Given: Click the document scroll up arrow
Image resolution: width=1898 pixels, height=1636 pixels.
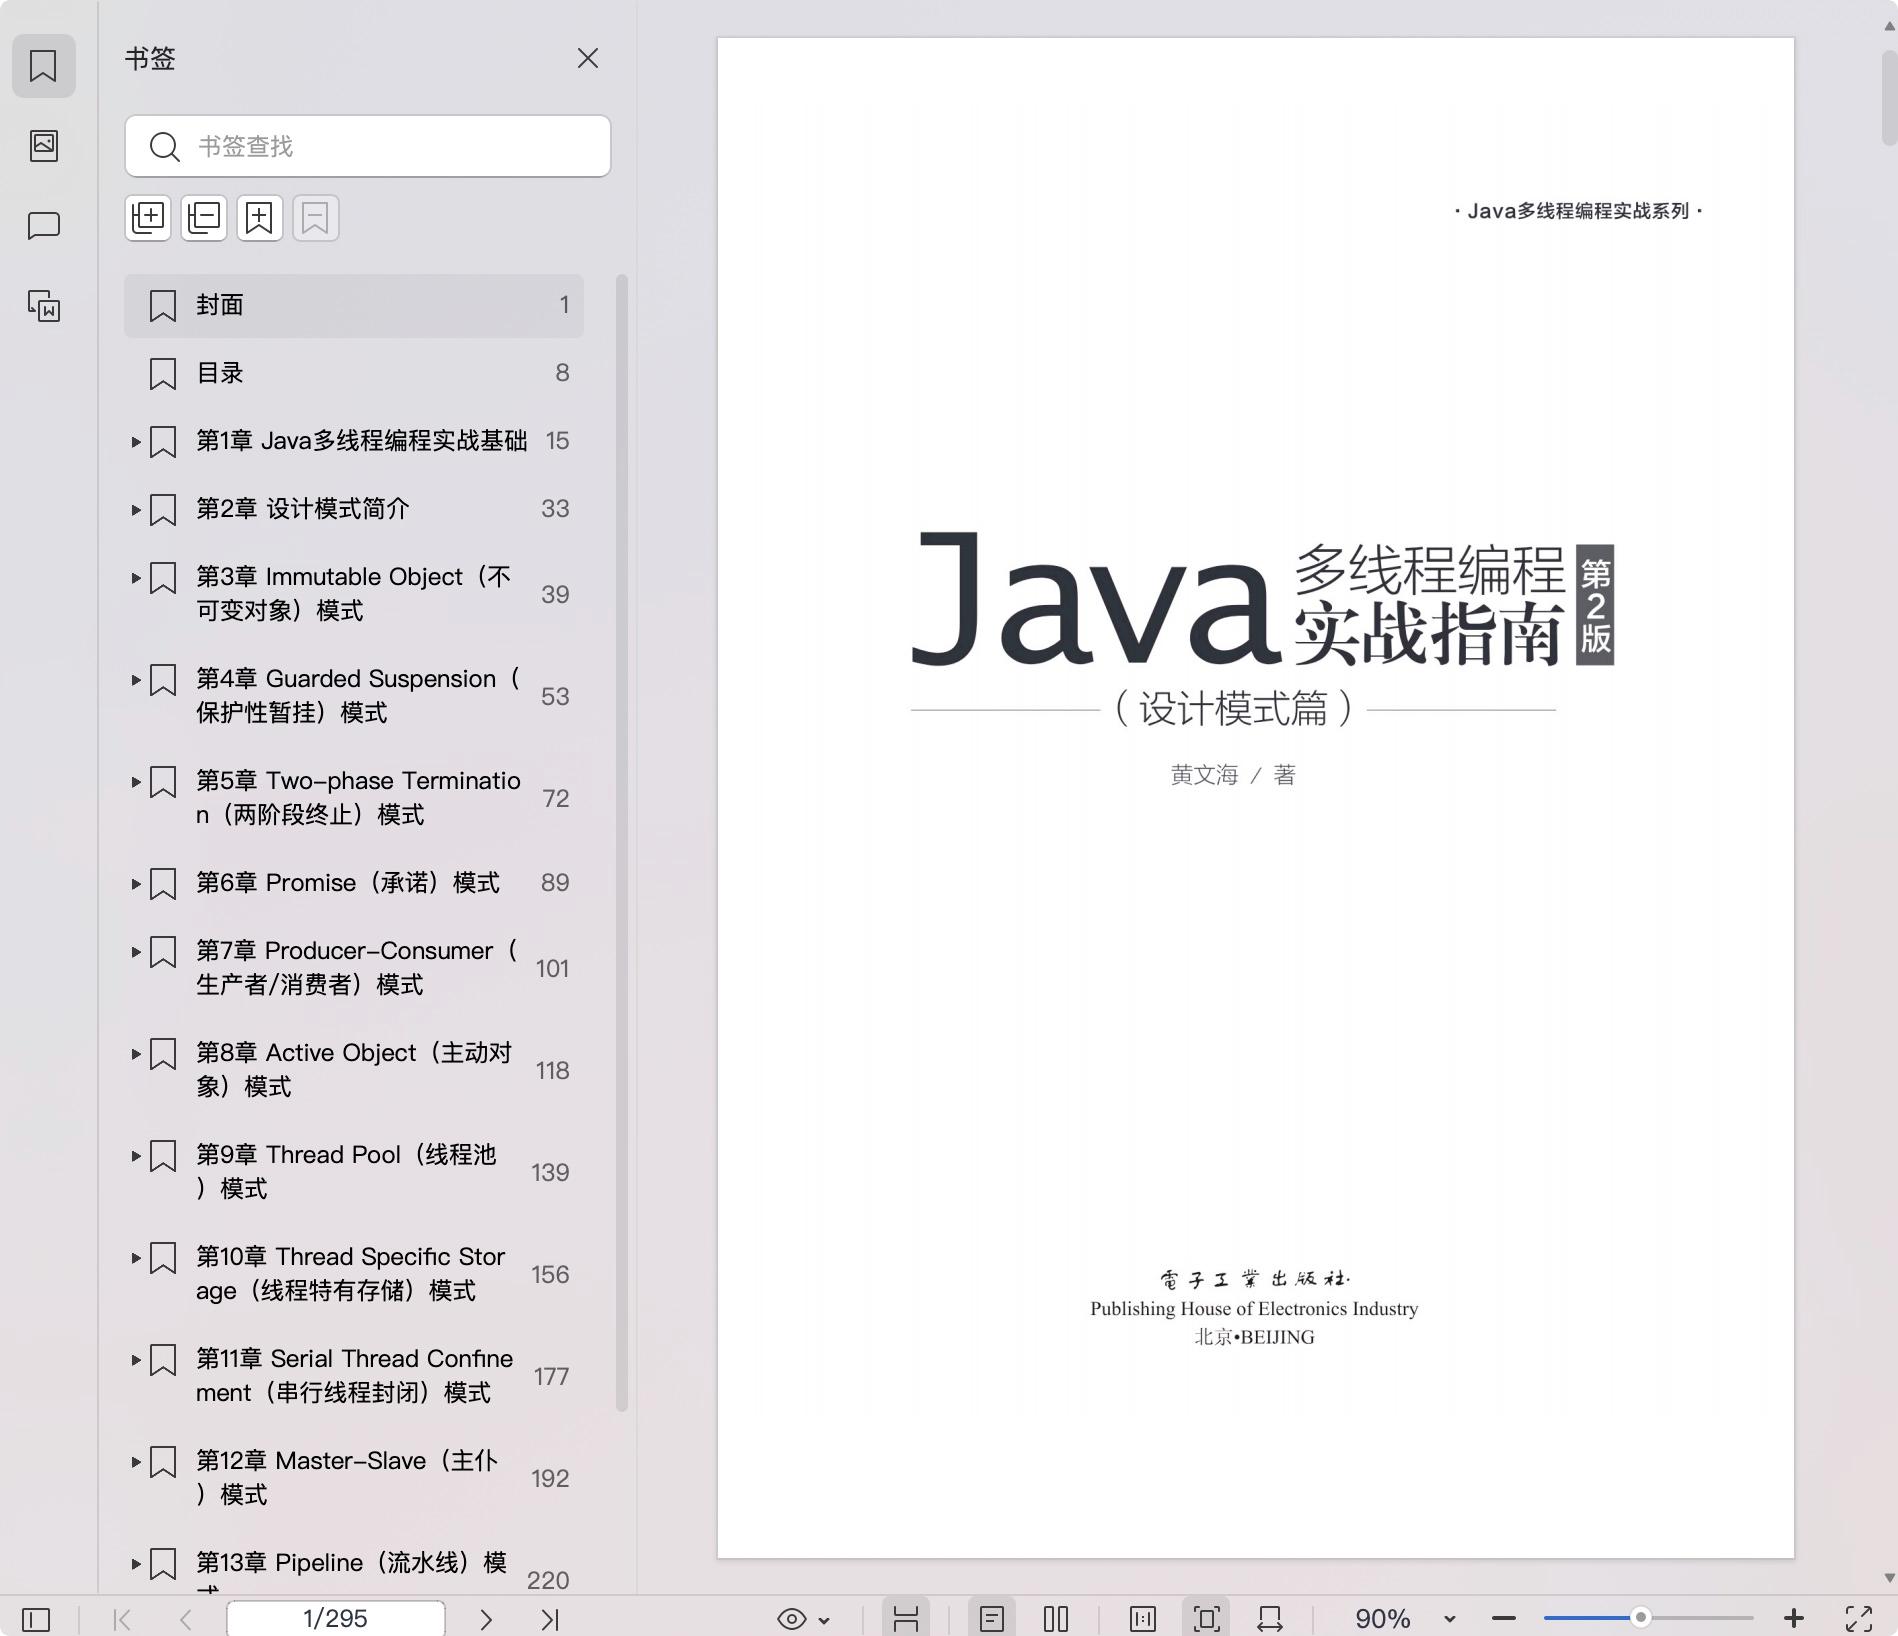Looking at the screenshot, I should point(1889,27).
